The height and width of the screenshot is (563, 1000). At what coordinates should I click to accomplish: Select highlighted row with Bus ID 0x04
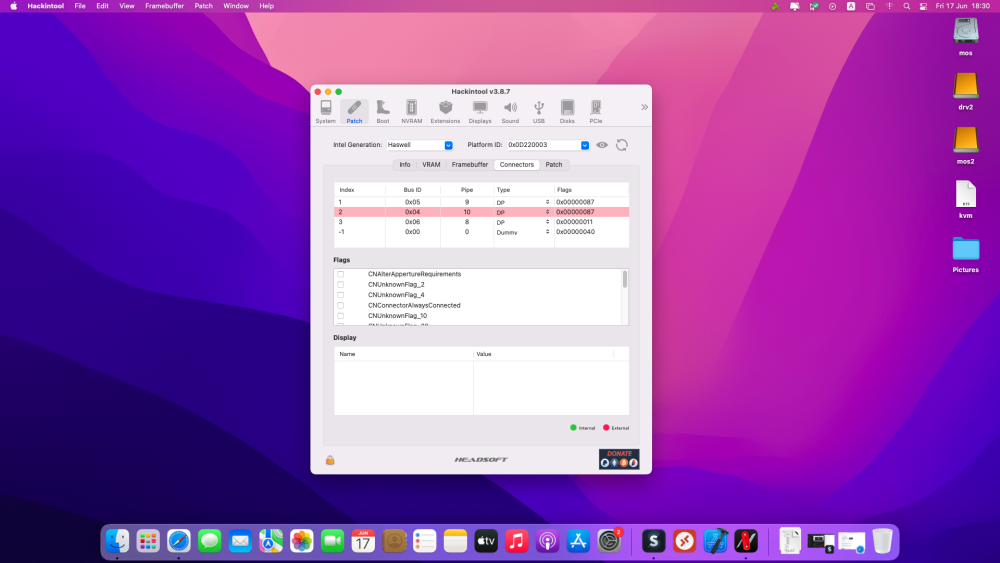[x=482, y=212]
